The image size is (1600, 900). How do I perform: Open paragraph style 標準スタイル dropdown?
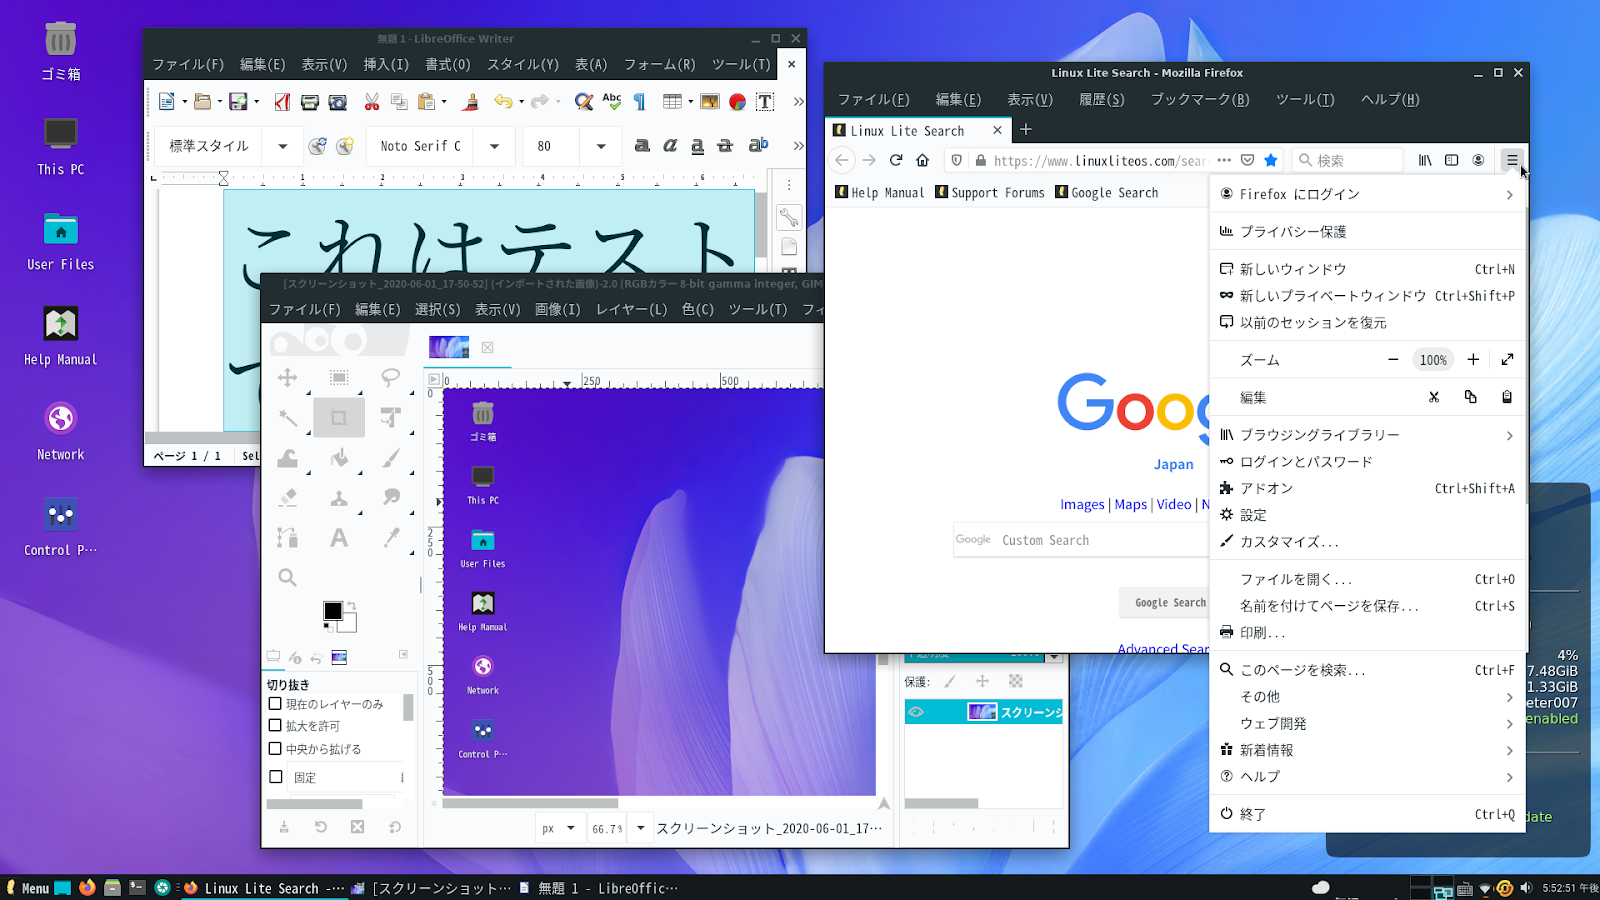[x=283, y=146]
